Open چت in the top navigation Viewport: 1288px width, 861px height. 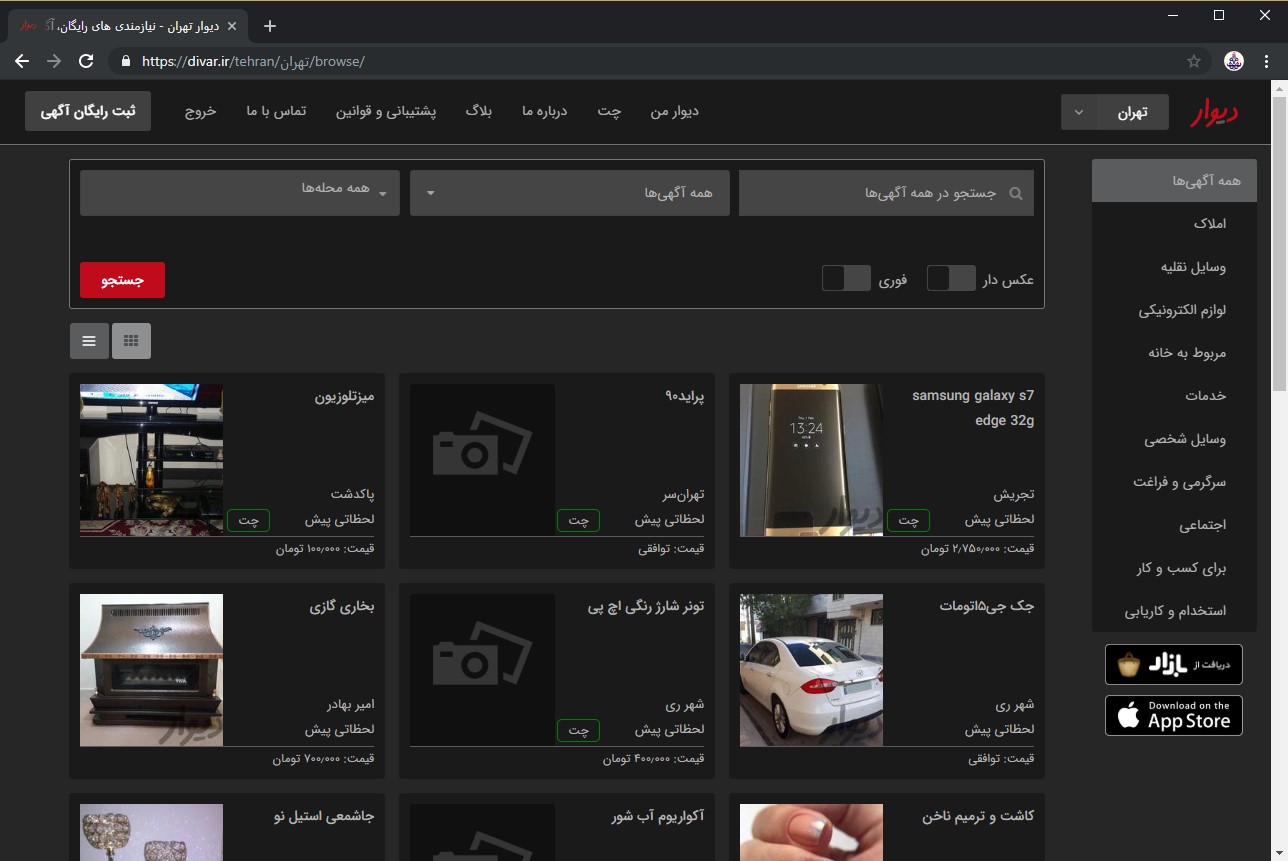(610, 112)
